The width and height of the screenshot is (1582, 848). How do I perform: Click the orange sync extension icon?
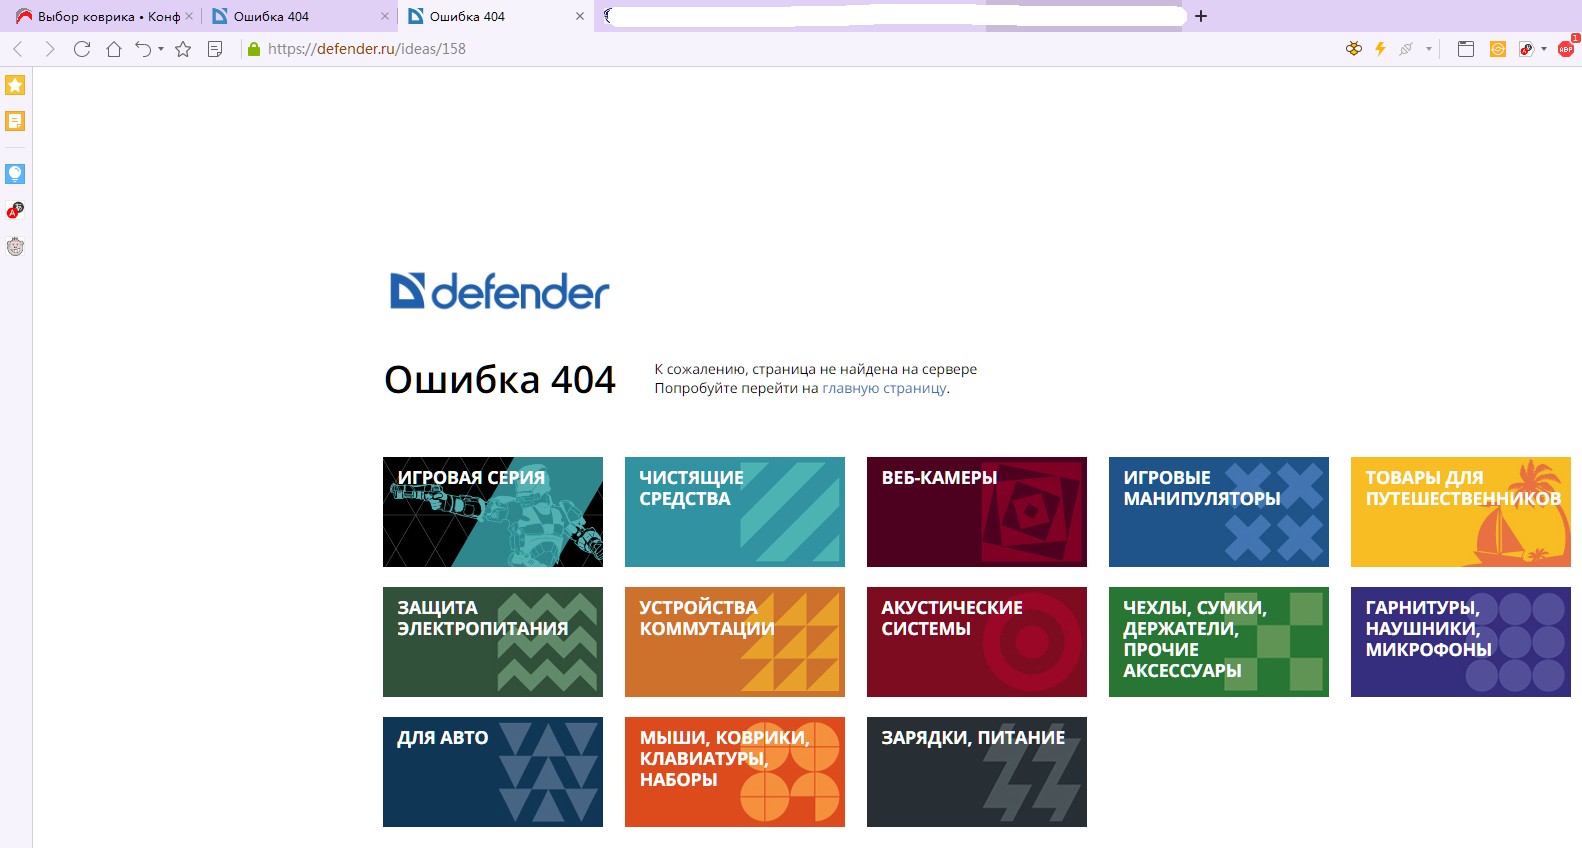click(1498, 48)
